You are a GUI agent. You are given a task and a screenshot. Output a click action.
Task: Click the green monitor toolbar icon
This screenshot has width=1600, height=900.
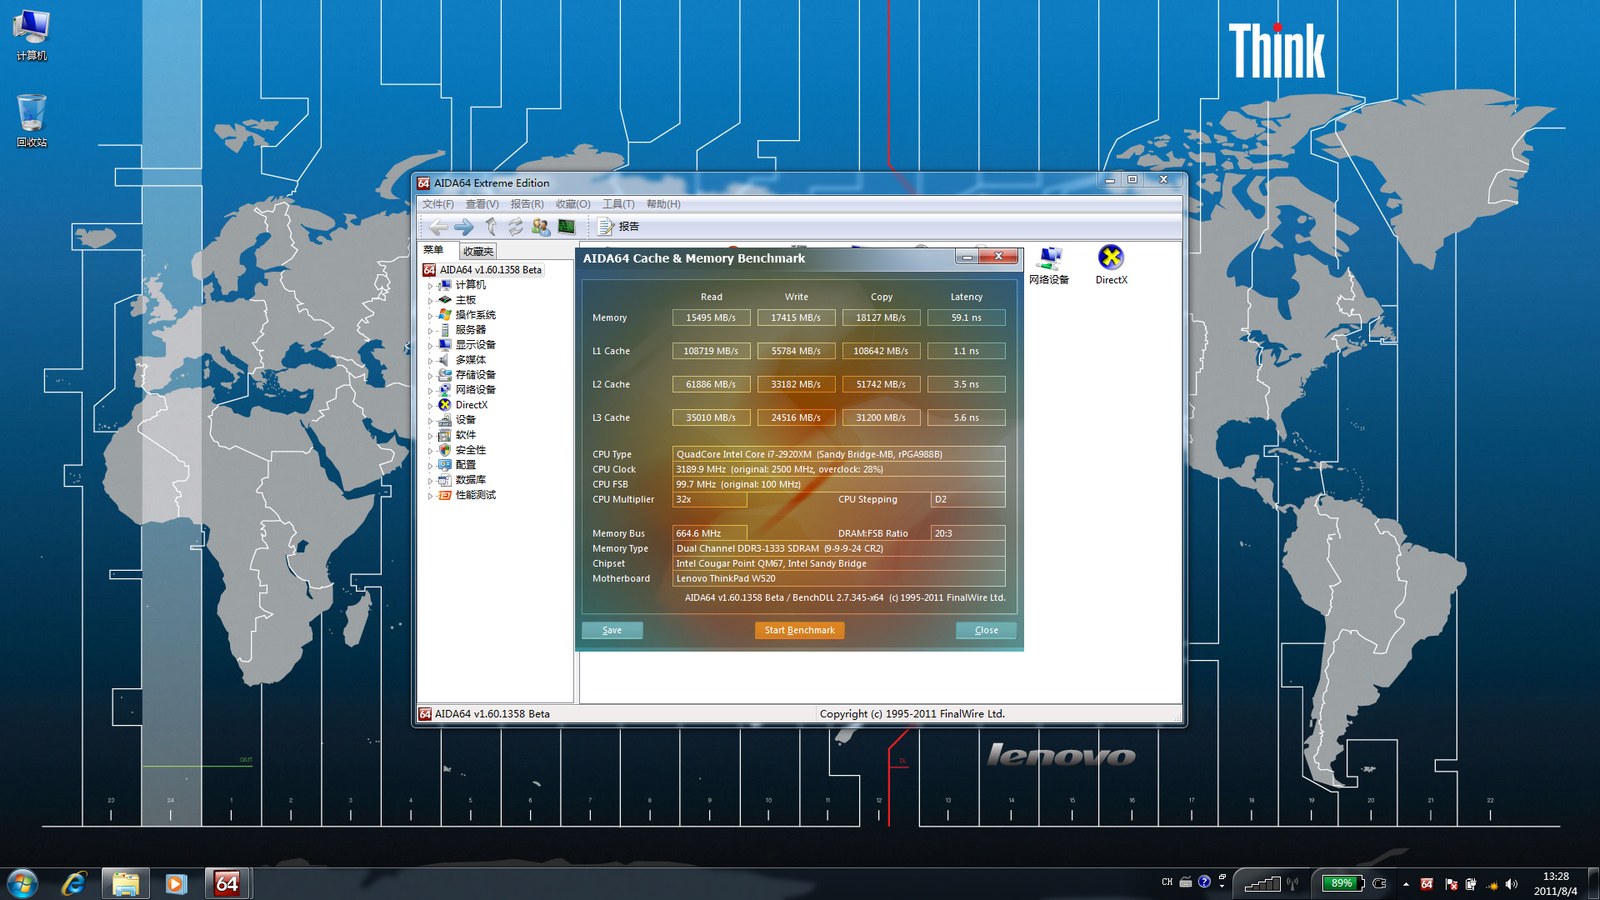pyautogui.click(x=566, y=227)
